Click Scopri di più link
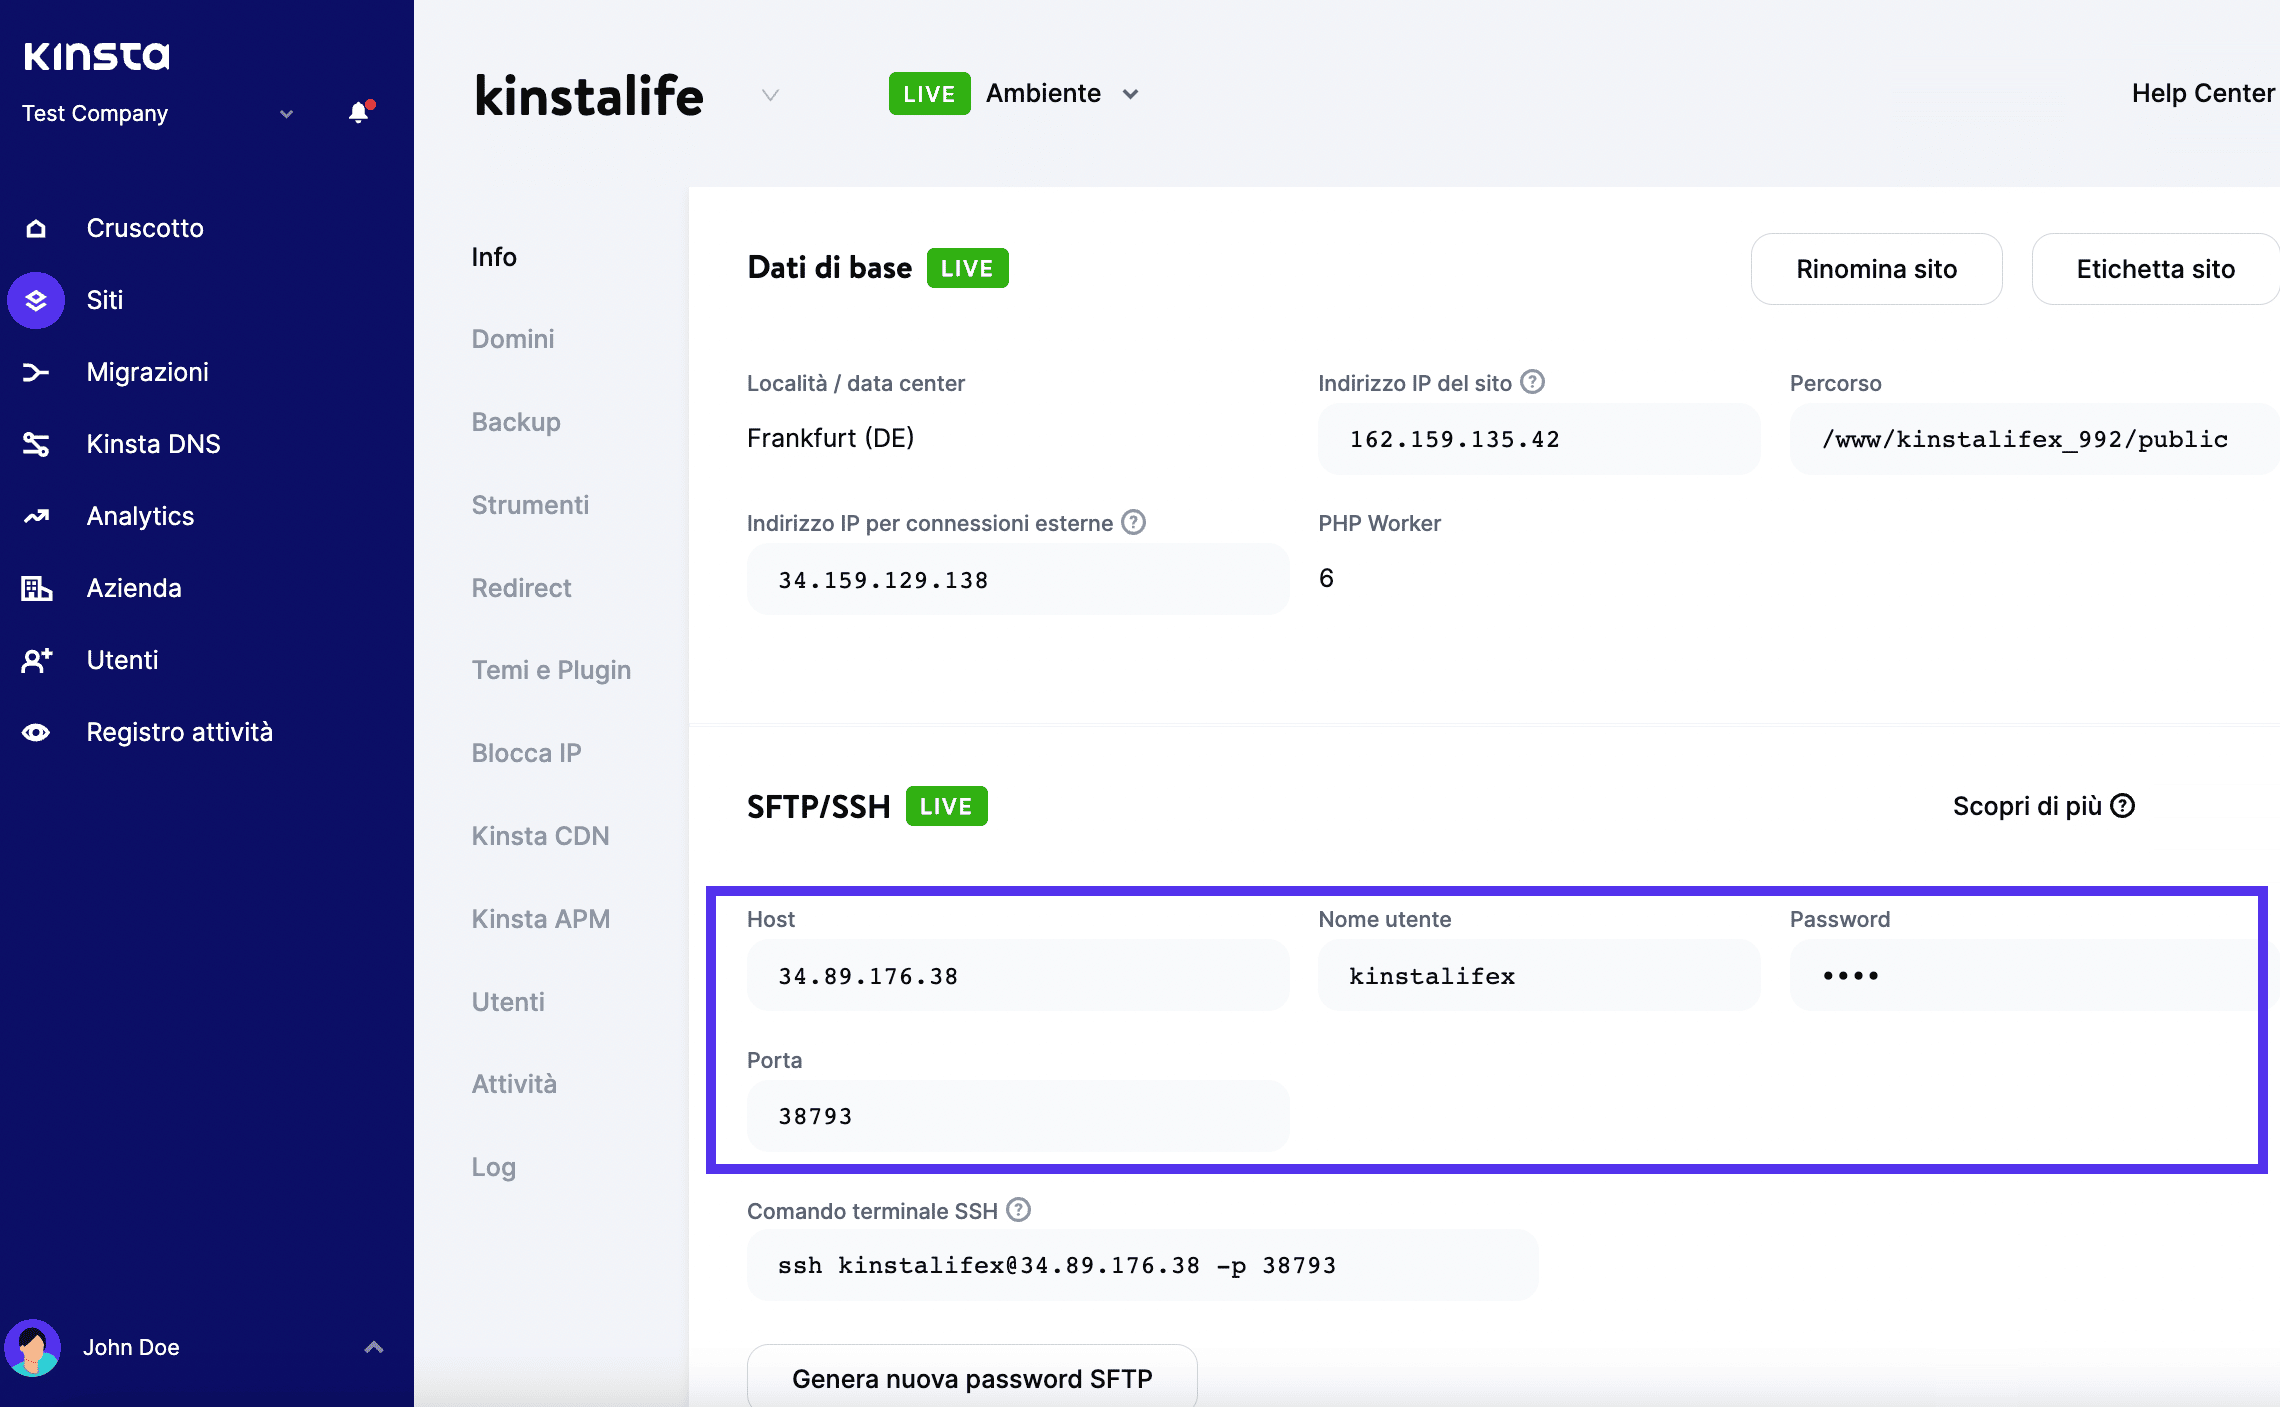The width and height of the screenshot is (2280, 1407). 2027,806
